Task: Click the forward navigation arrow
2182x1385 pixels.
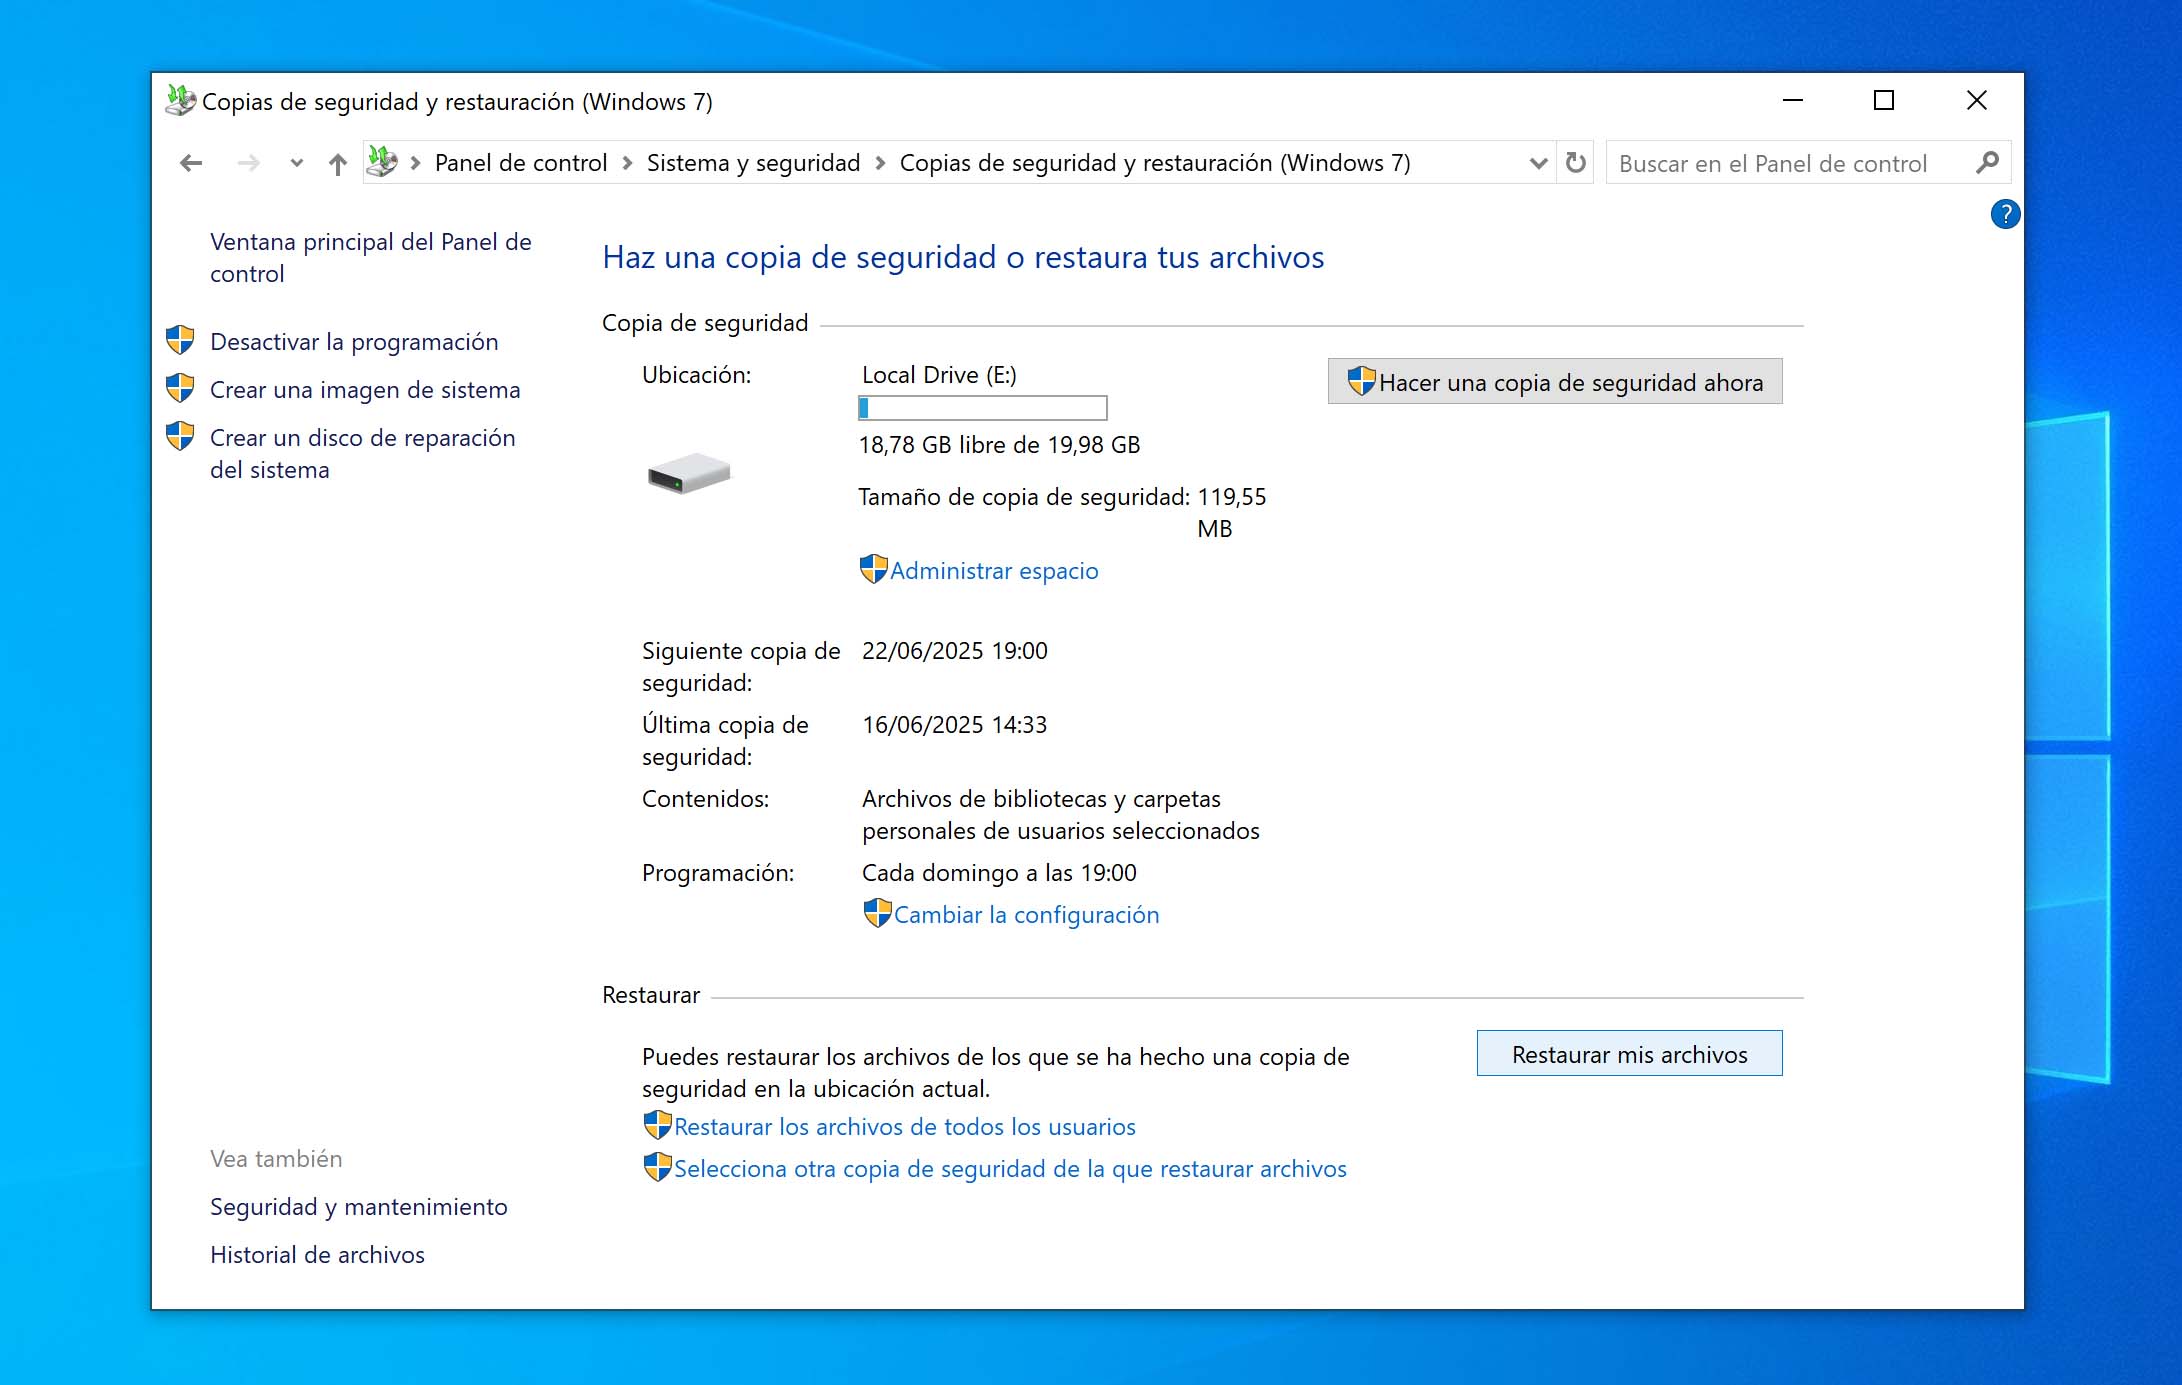Action: point(248,163)
